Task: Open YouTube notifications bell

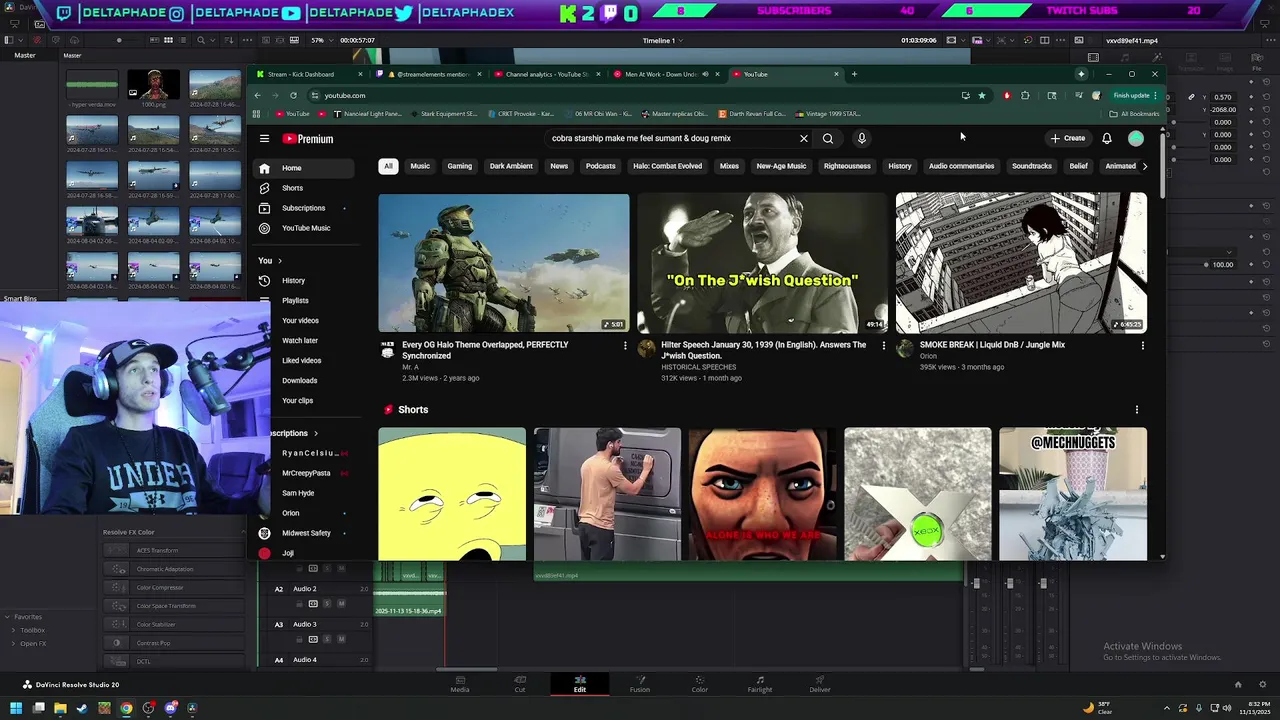Action: [x=1106, y=138]
